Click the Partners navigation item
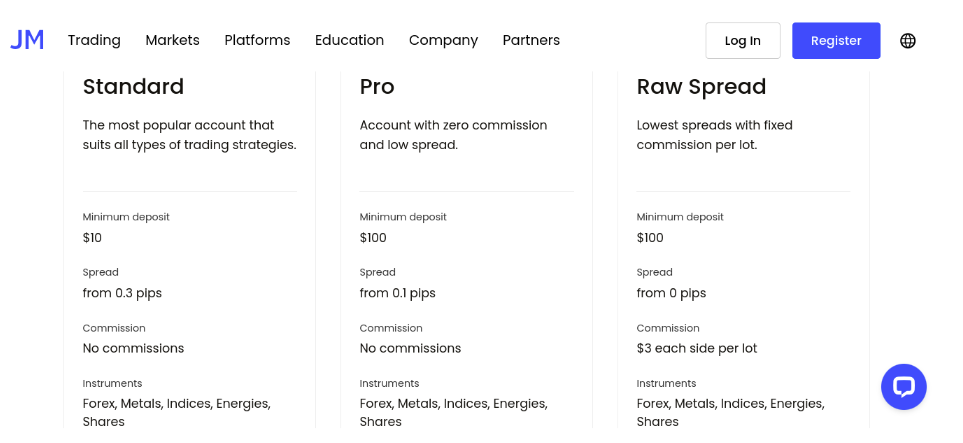 point(531,40)
